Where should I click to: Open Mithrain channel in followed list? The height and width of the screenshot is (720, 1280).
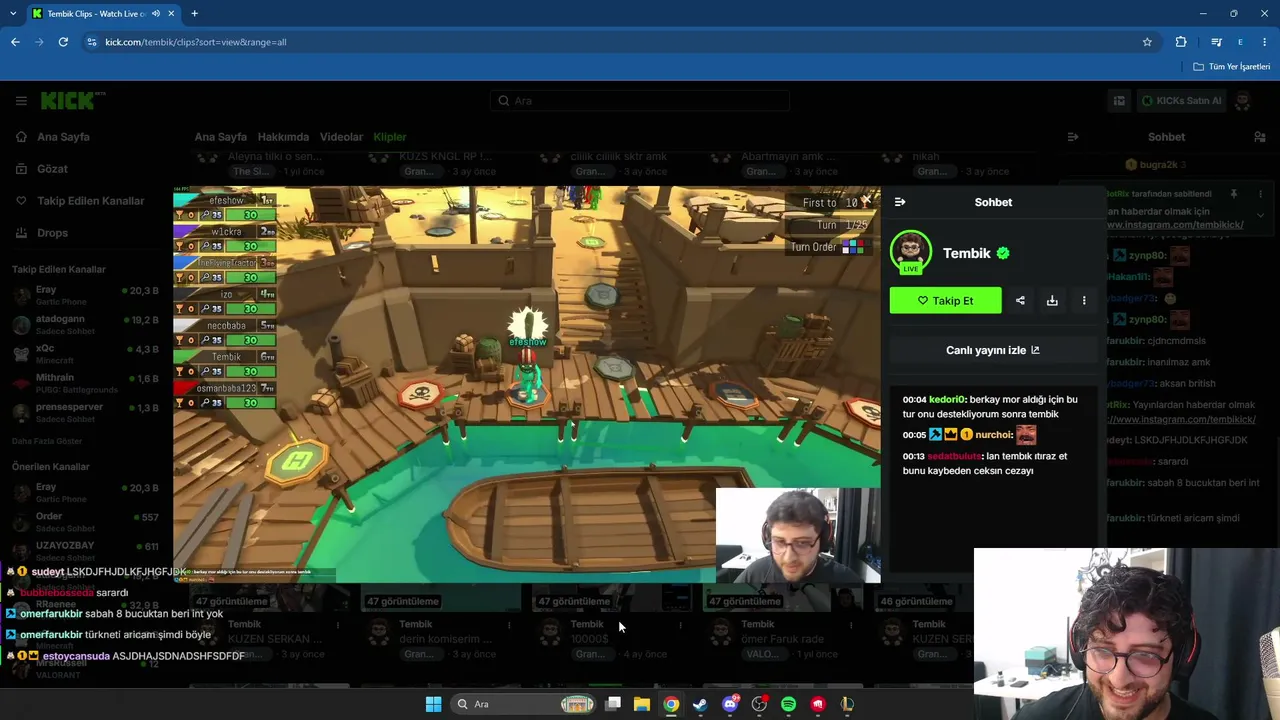pyautogui.click(x=86, y=382)
